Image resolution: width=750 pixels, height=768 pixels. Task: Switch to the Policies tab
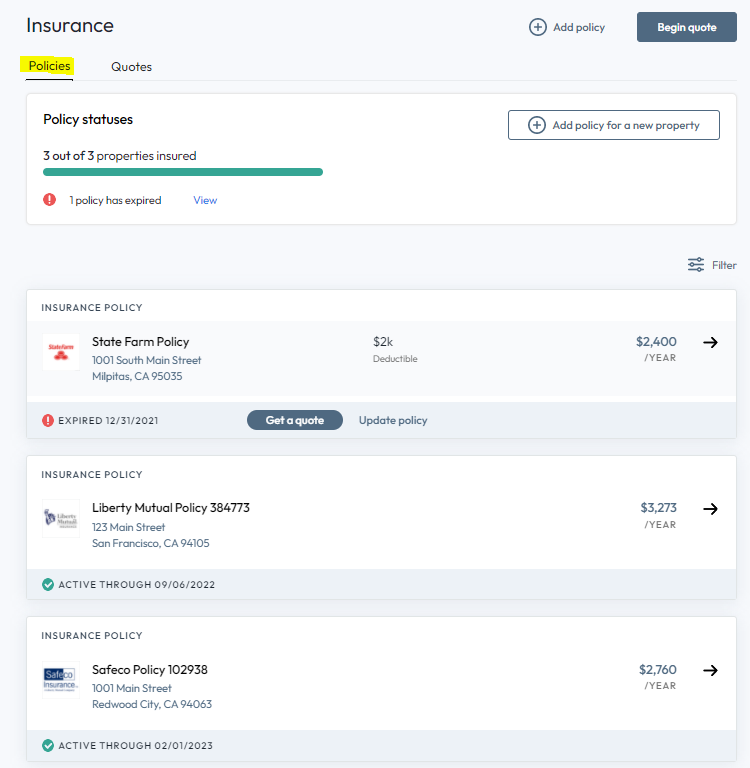click(49, 66)
